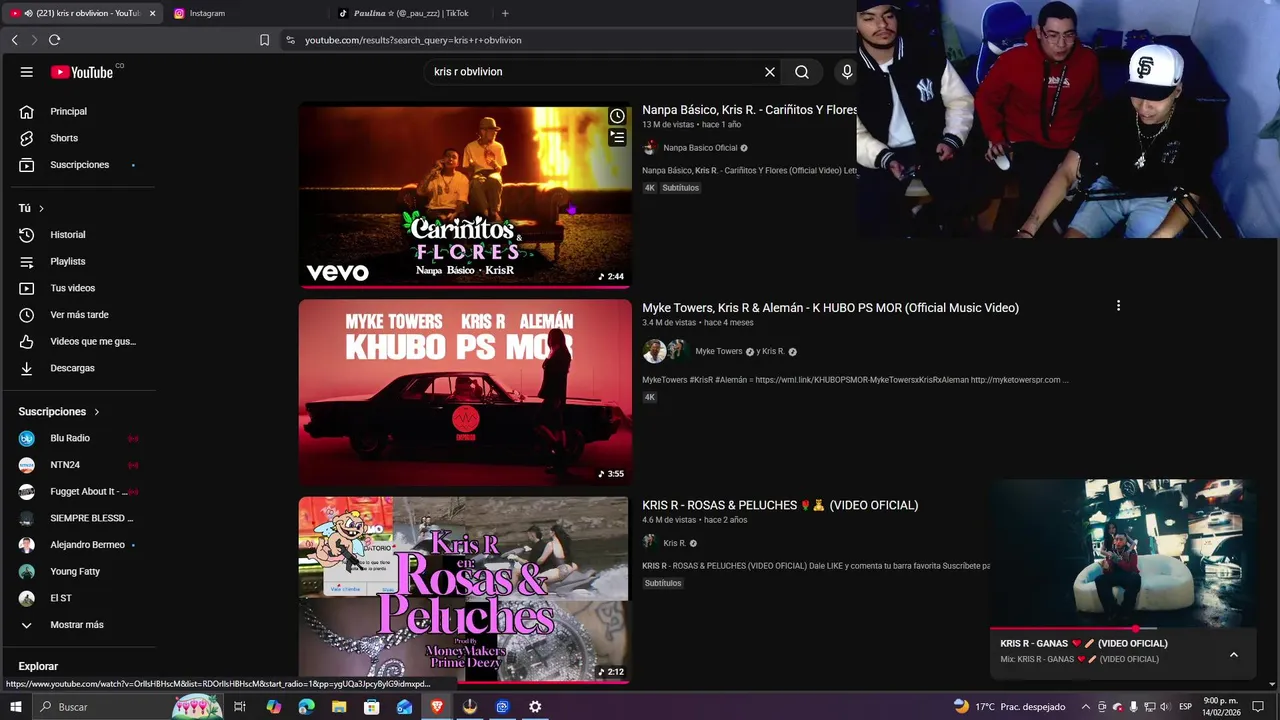Play the Cariñitos Y Flores thumbnail
The width and height of the screenshot is (1280, 720).
coord(465,195)
